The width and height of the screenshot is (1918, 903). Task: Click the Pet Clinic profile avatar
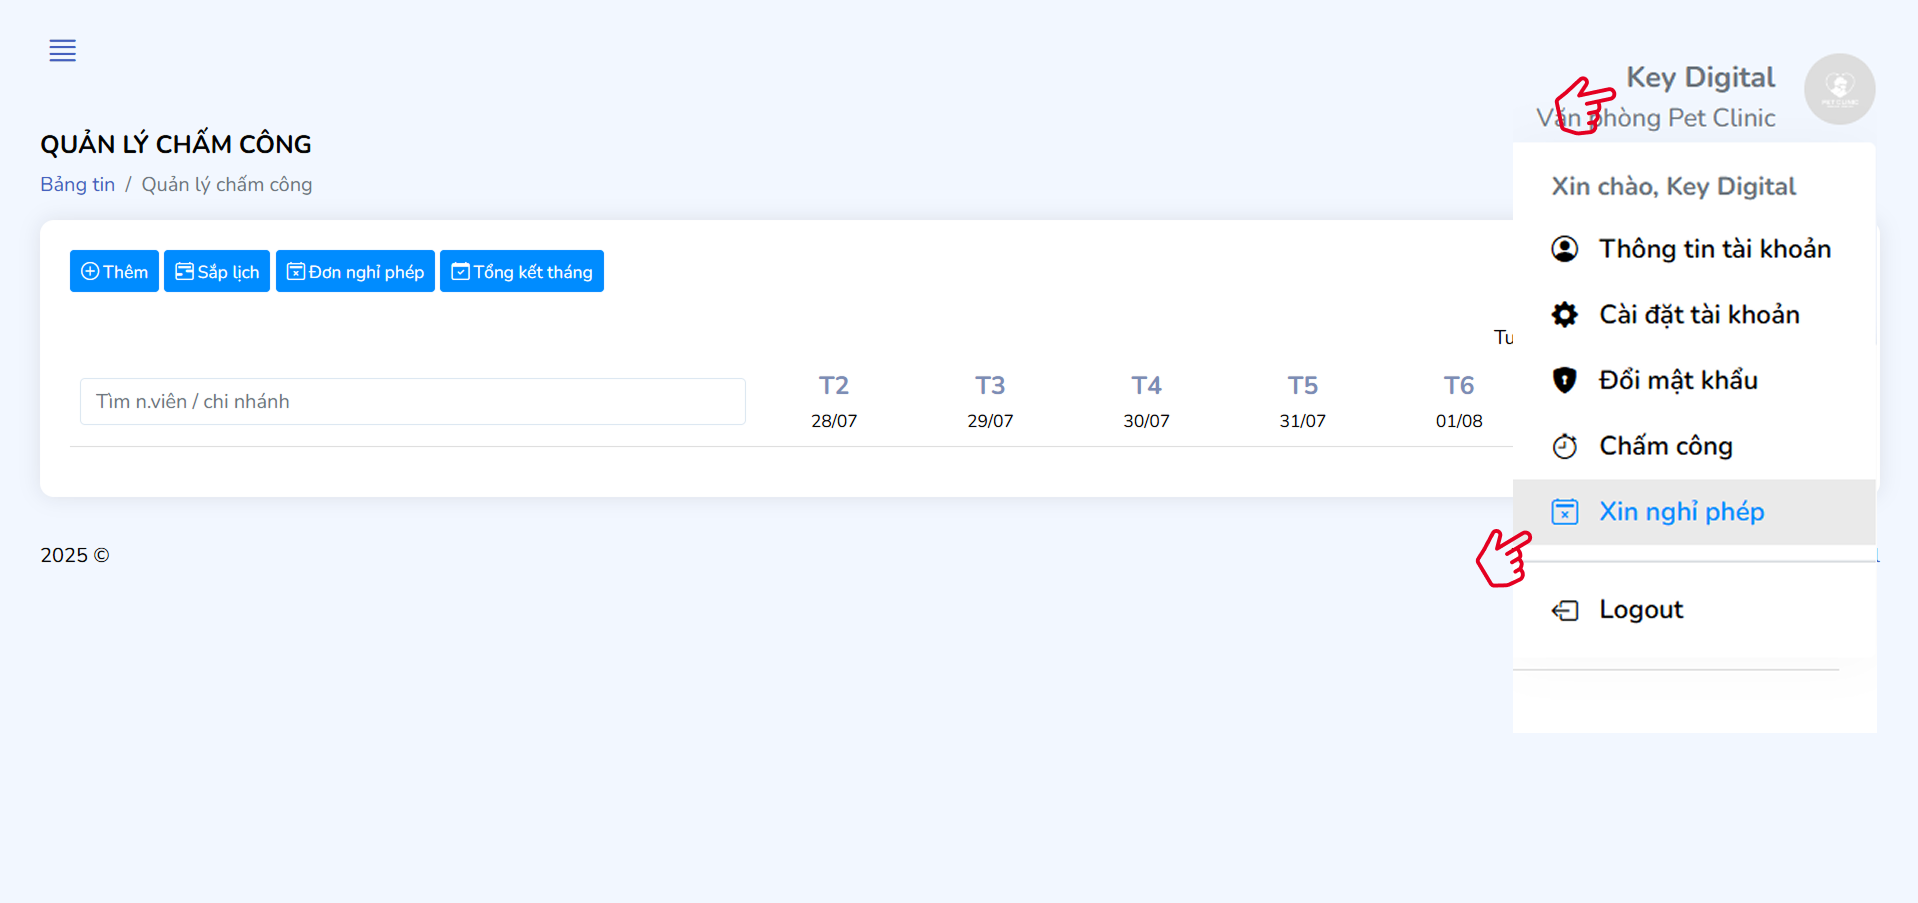[x=1838, y=89]
